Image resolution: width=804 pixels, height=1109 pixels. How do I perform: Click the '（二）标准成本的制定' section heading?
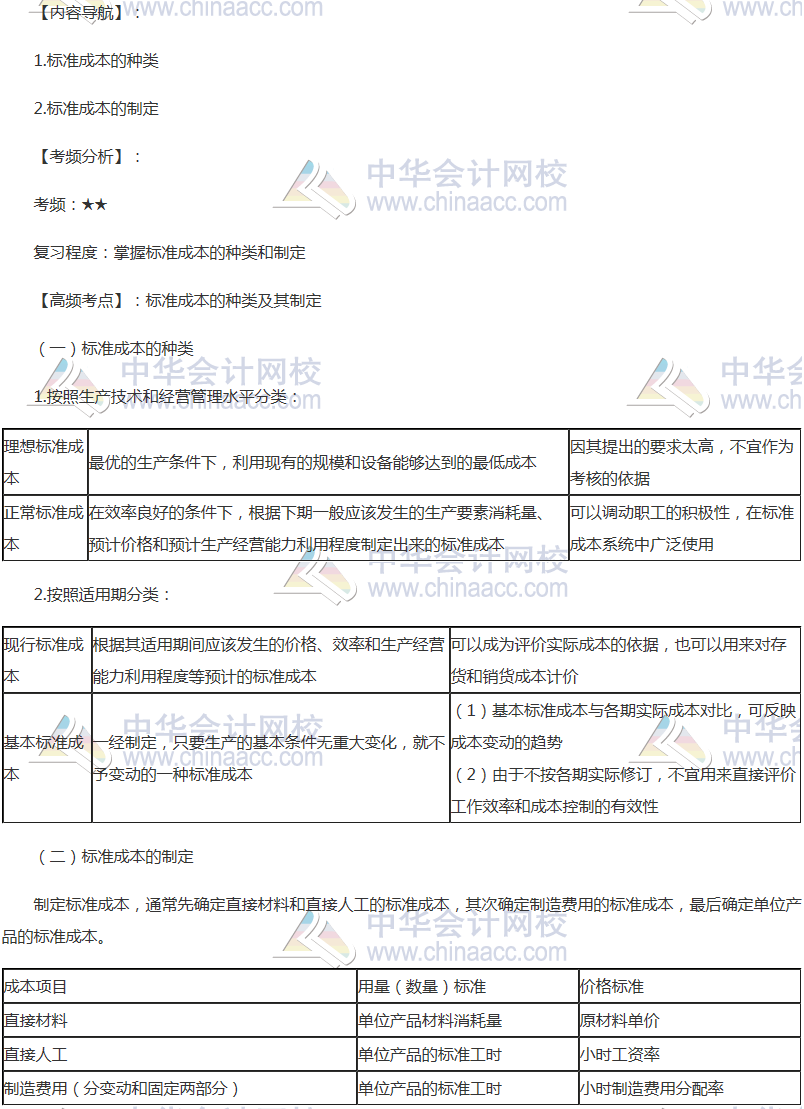click(114, 856)
